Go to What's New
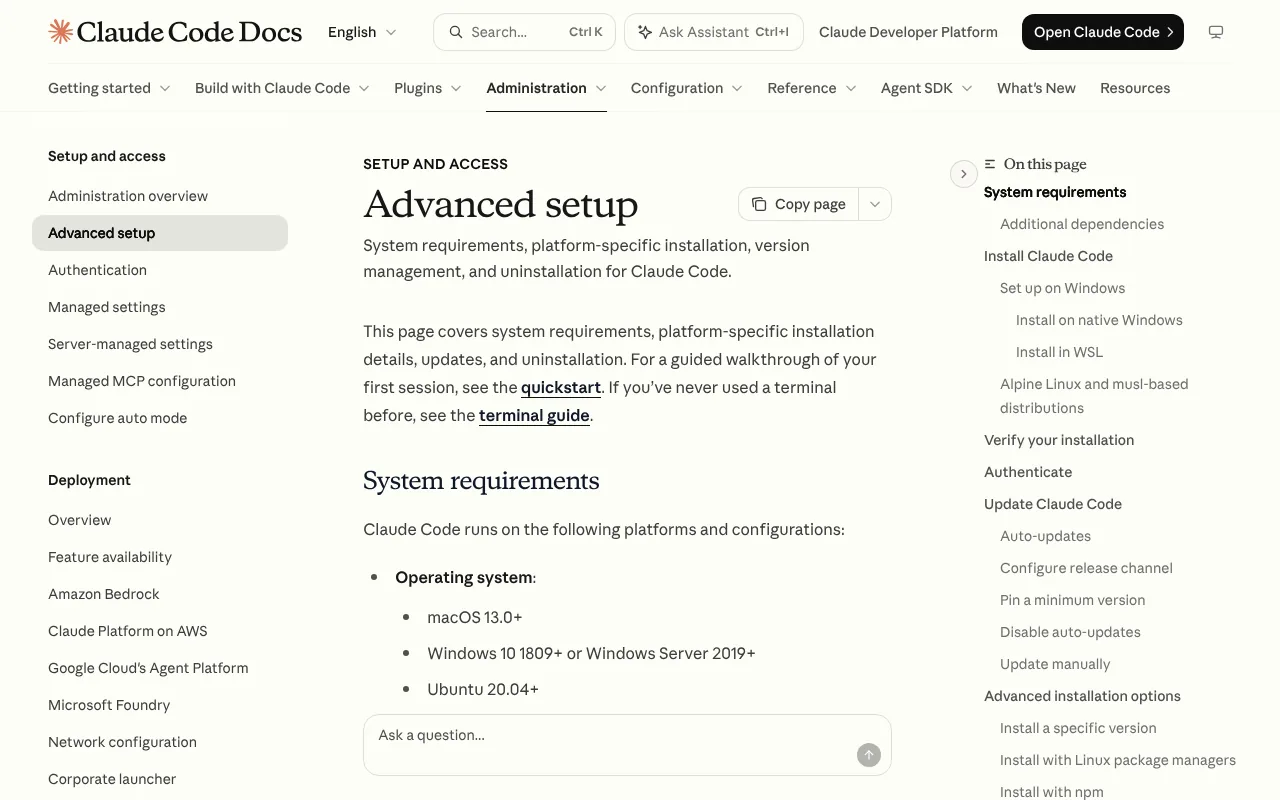The width and height of the screenshot is (1280, 800). coord(1036,88)
